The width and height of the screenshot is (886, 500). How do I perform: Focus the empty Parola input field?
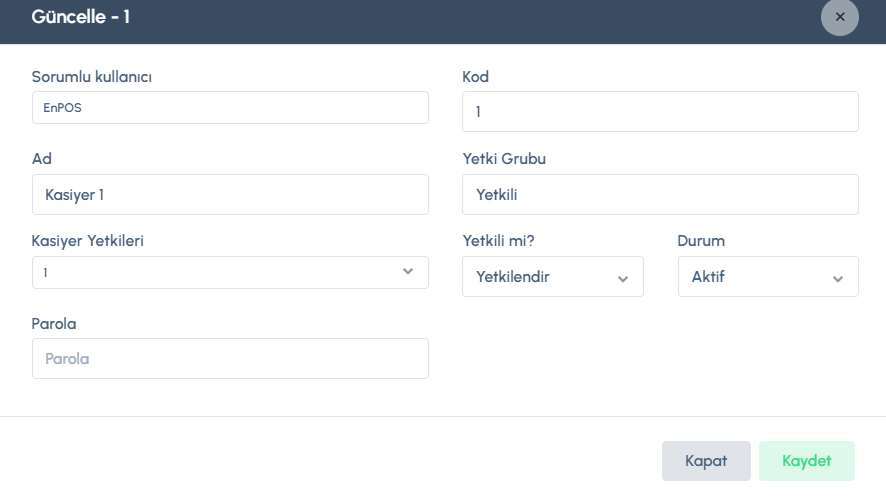pos(230,358)
